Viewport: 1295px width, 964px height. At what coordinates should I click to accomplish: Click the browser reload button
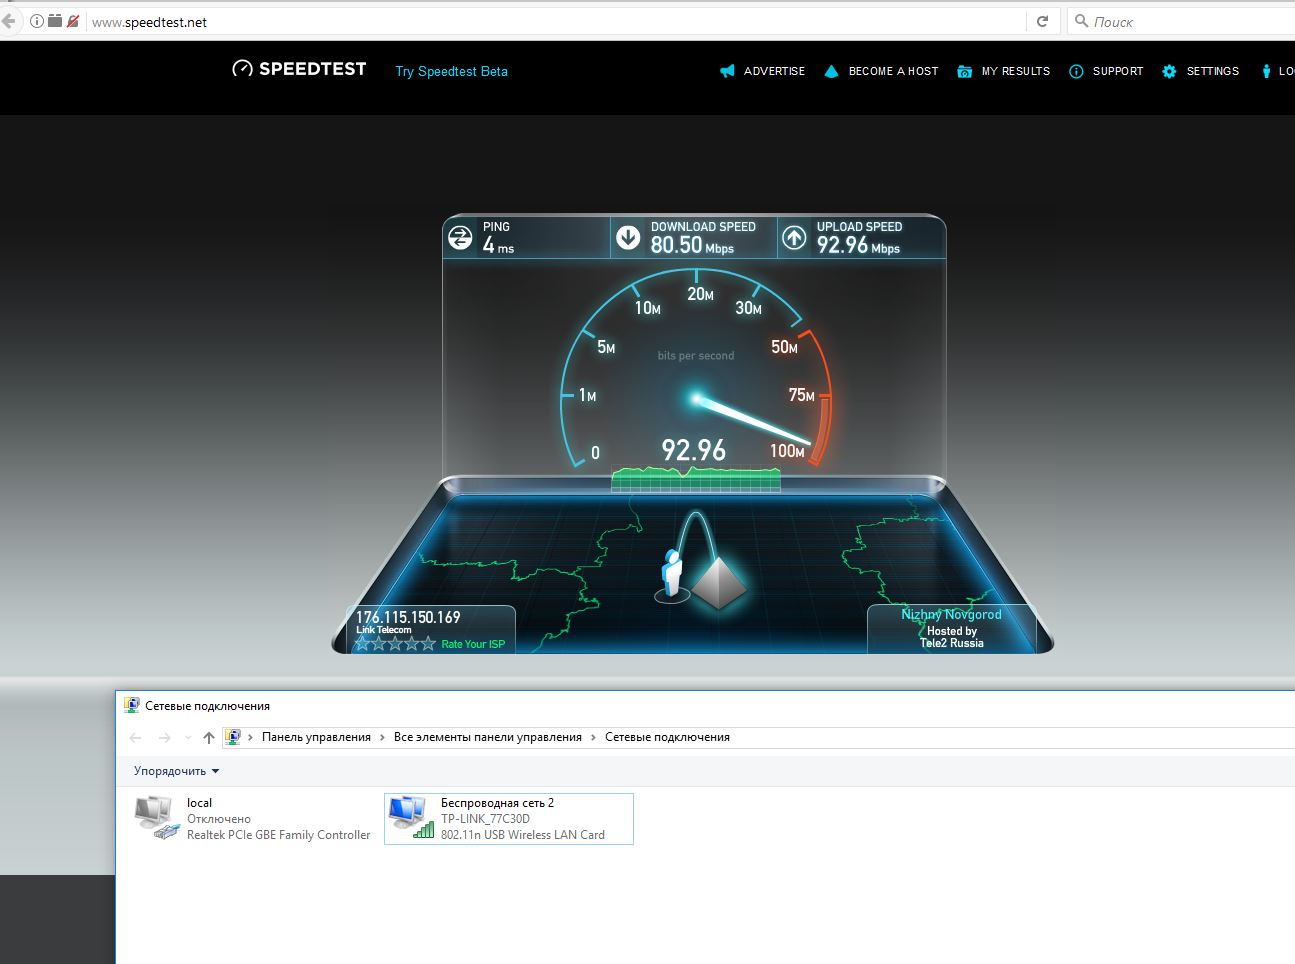point(1042,21)
